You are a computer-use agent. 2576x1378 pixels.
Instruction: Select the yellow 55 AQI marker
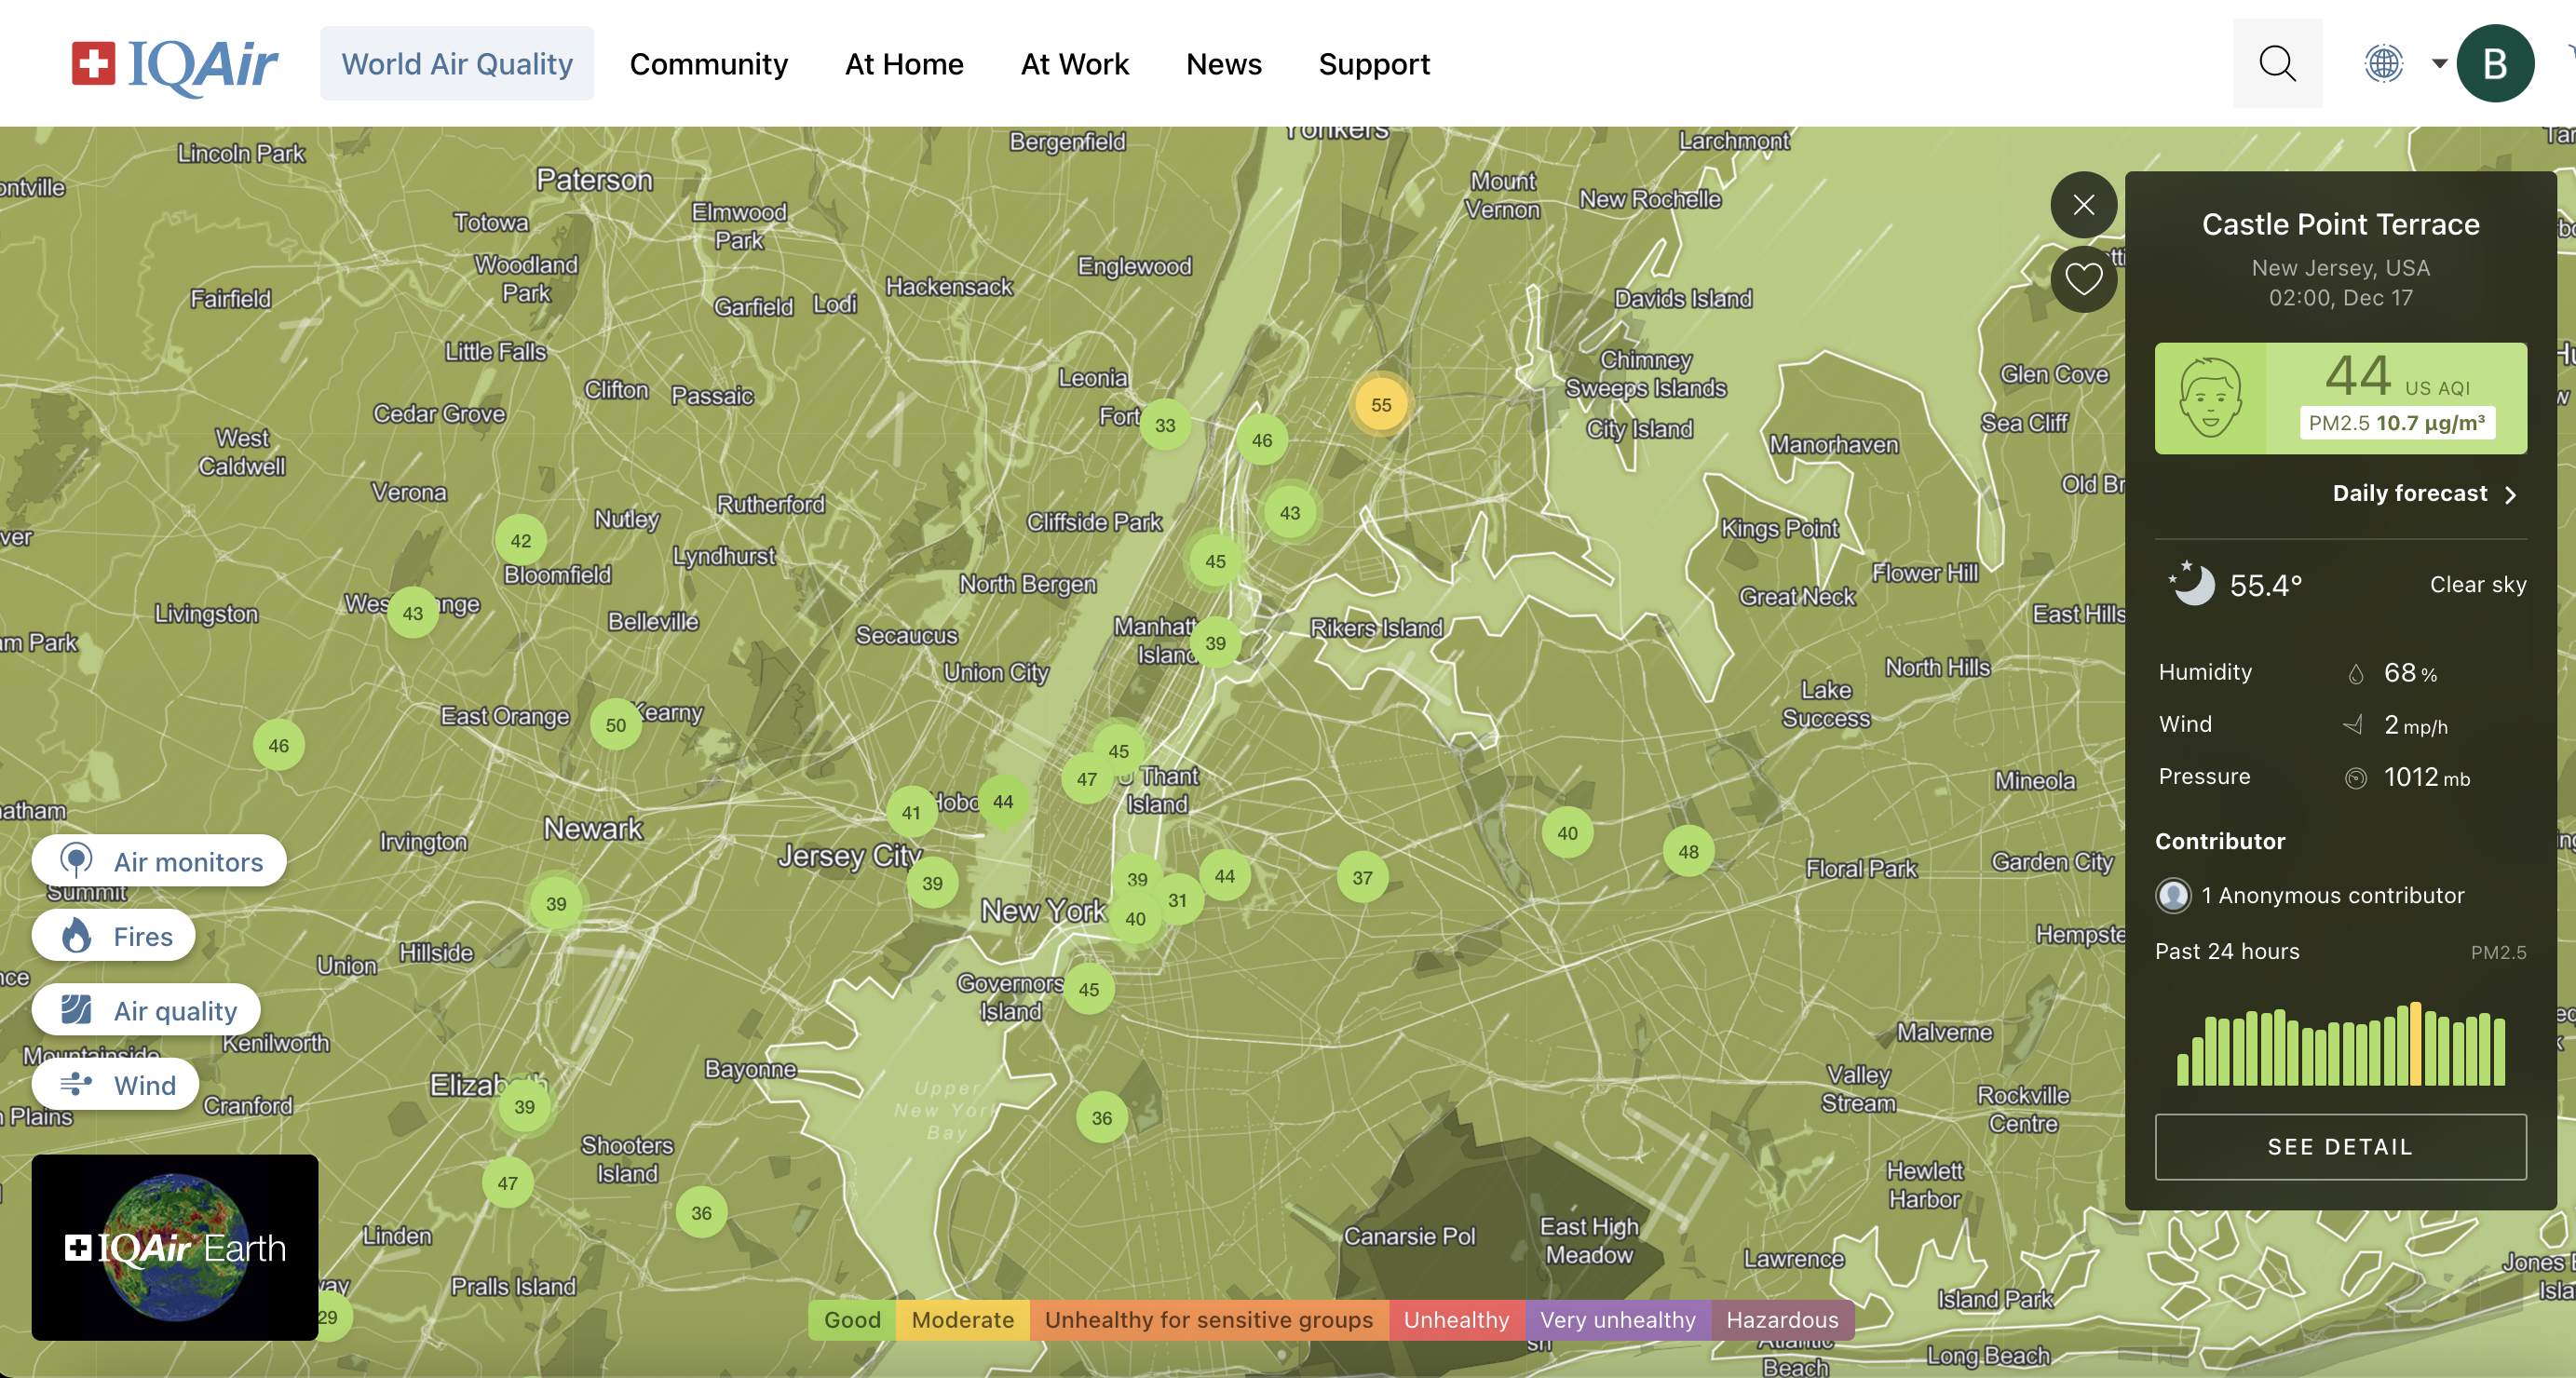(x=1380, y=404)
